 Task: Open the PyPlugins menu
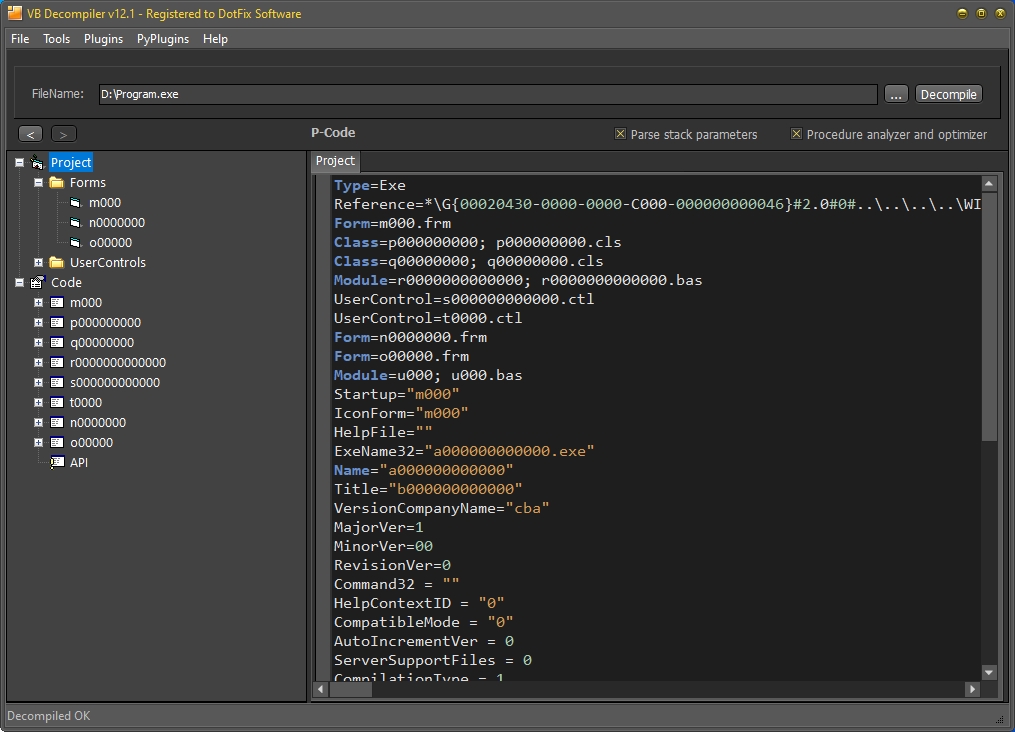[163, 39]
